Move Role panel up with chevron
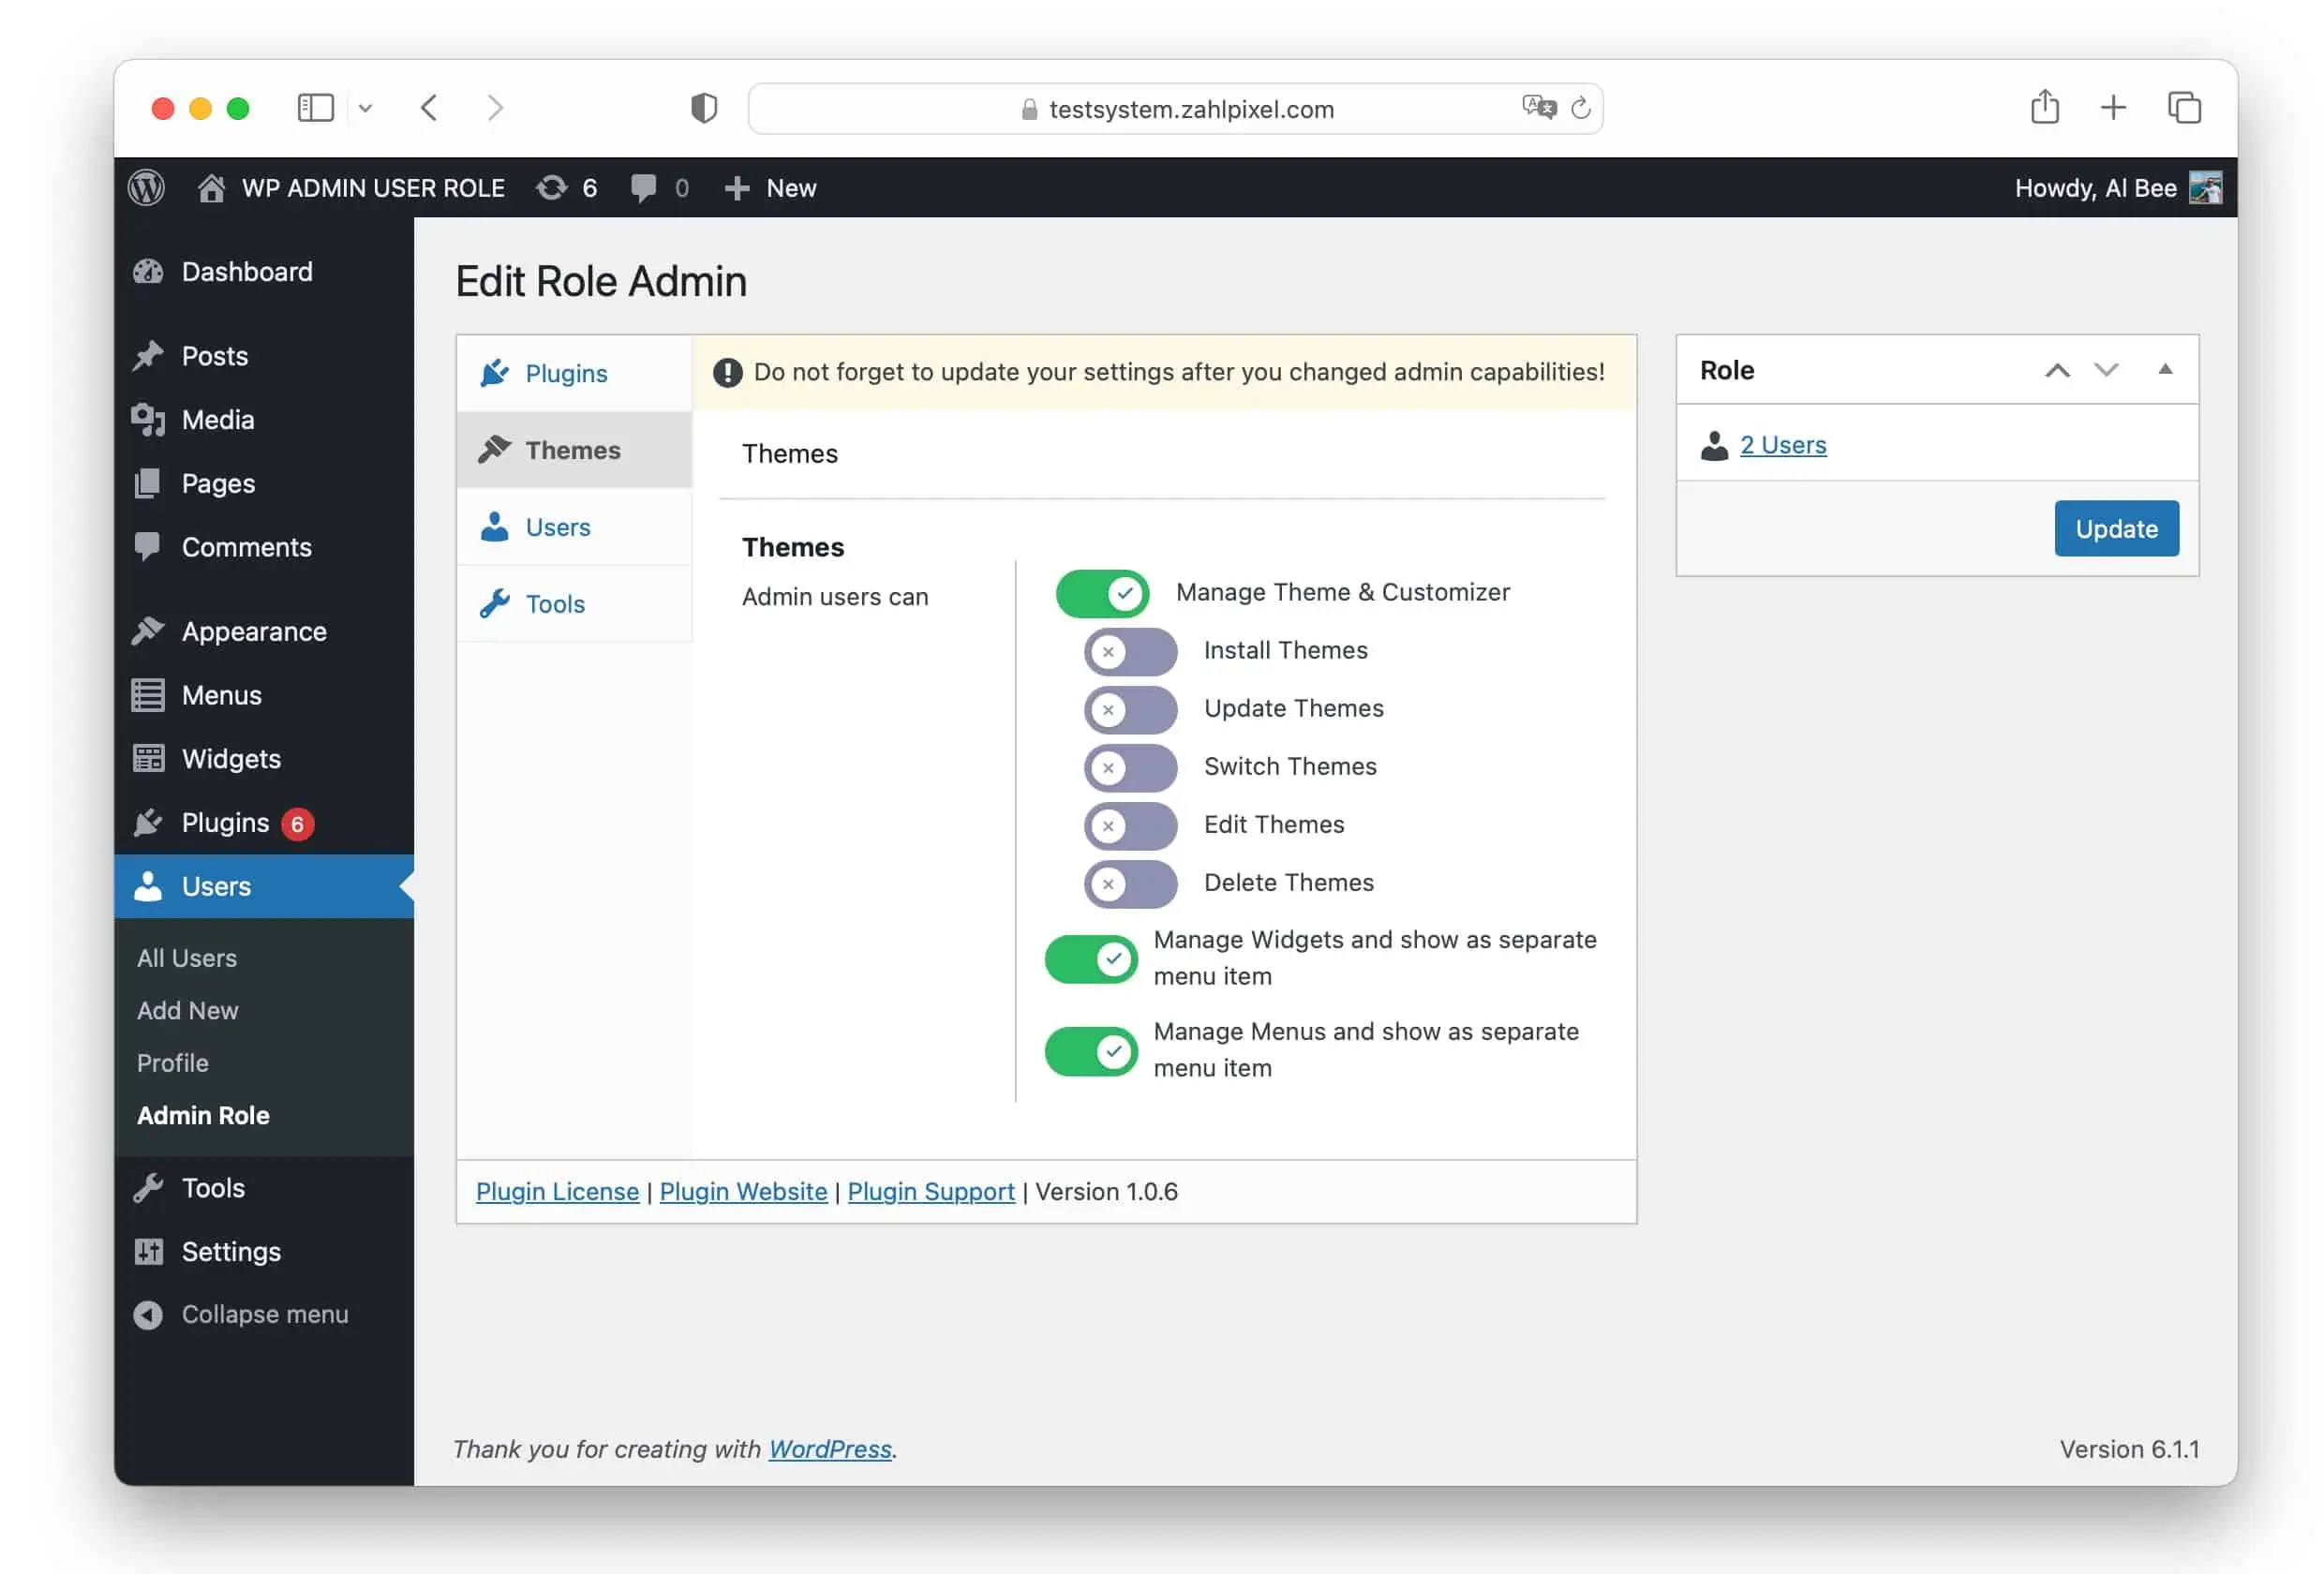 [x=2057, y=370]
